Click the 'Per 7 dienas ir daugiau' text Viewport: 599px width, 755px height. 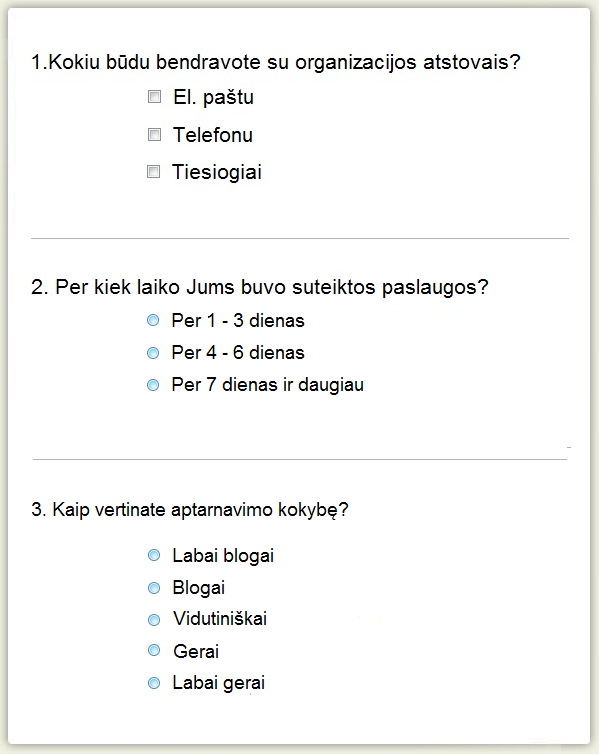tap(267, 386)
